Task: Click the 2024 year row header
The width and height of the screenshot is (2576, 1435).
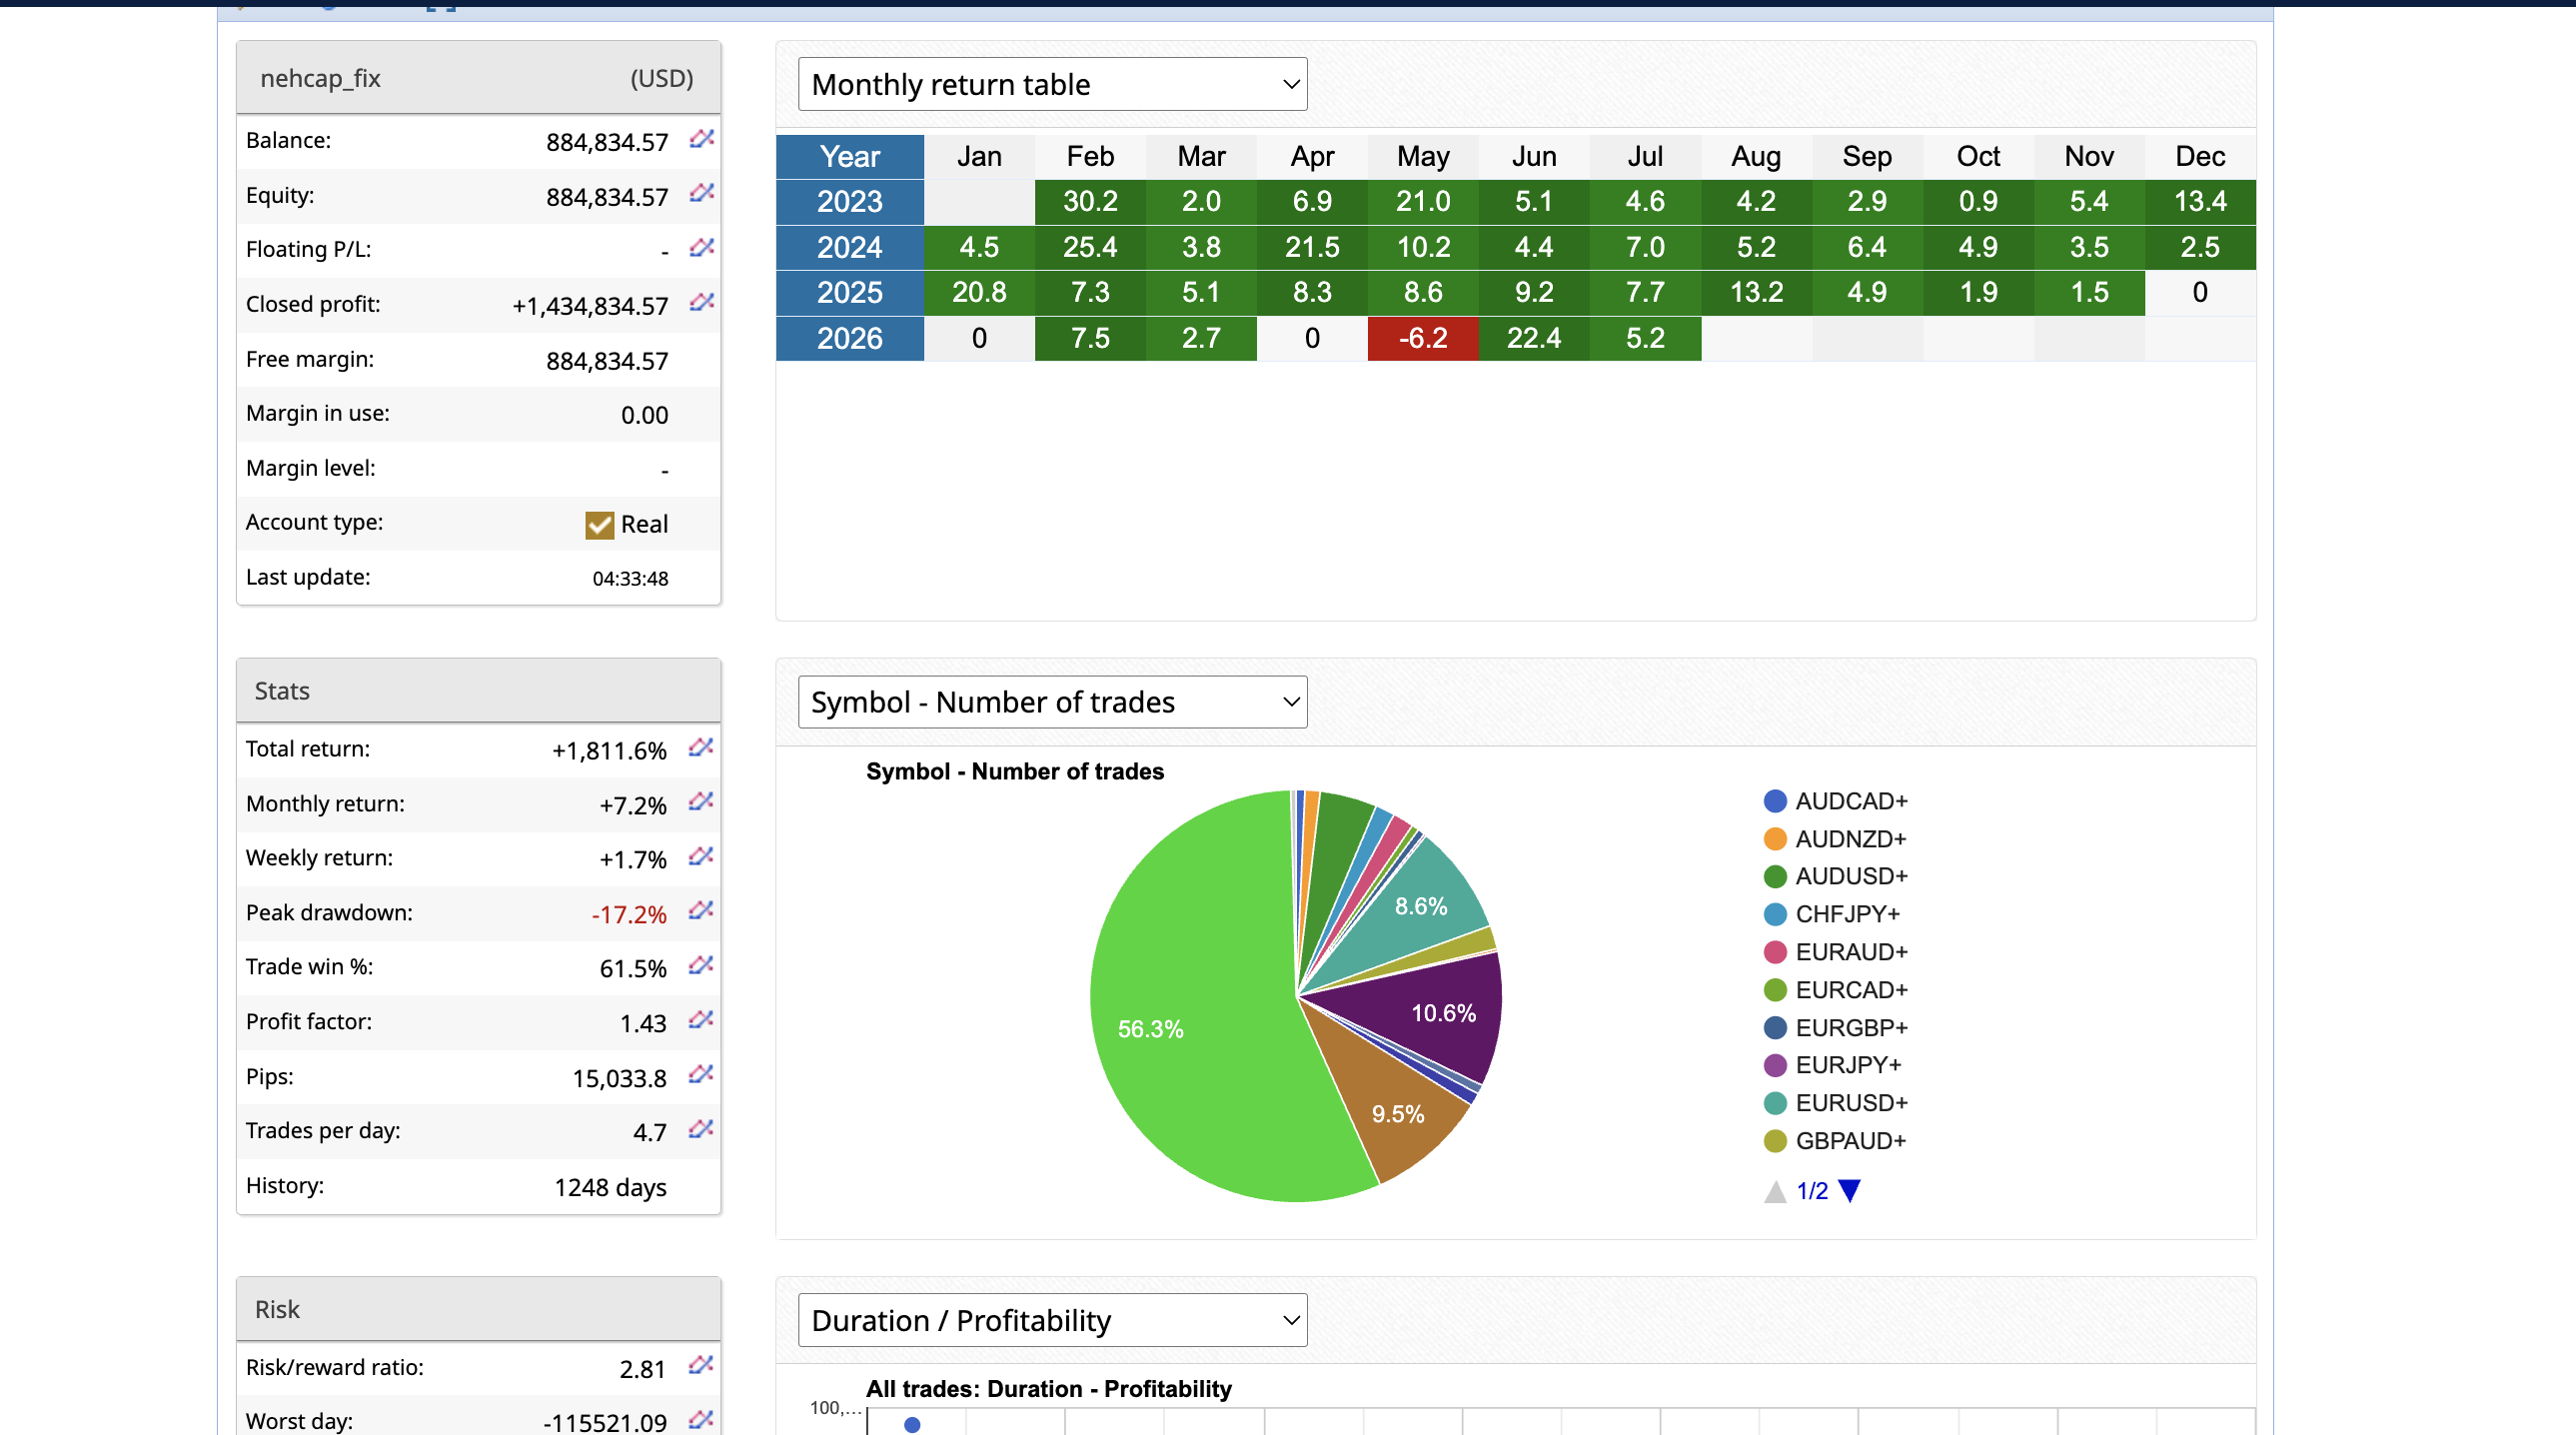Action: pos(850,247)
